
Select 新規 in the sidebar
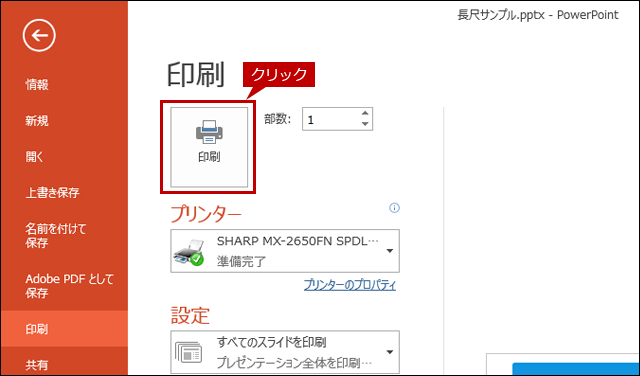[37, 121]
